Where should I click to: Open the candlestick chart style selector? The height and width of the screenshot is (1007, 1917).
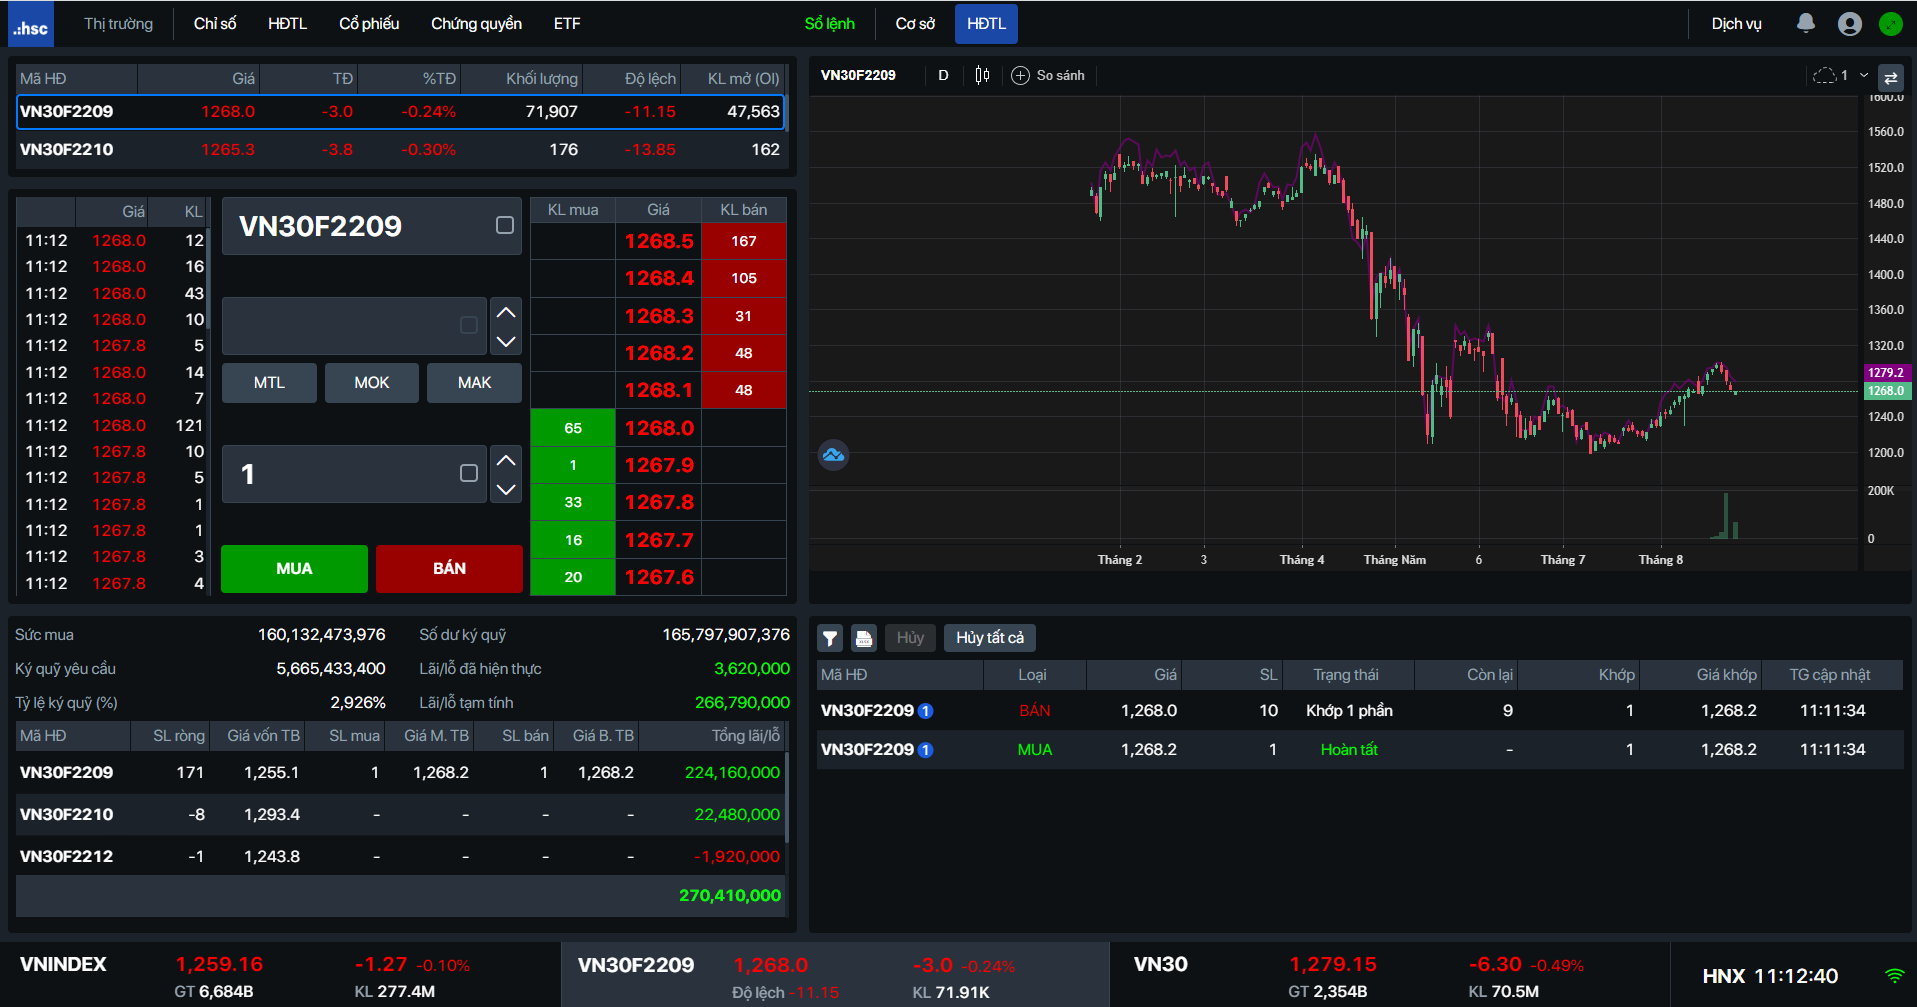pyautogui.click(x=982, y=75)
